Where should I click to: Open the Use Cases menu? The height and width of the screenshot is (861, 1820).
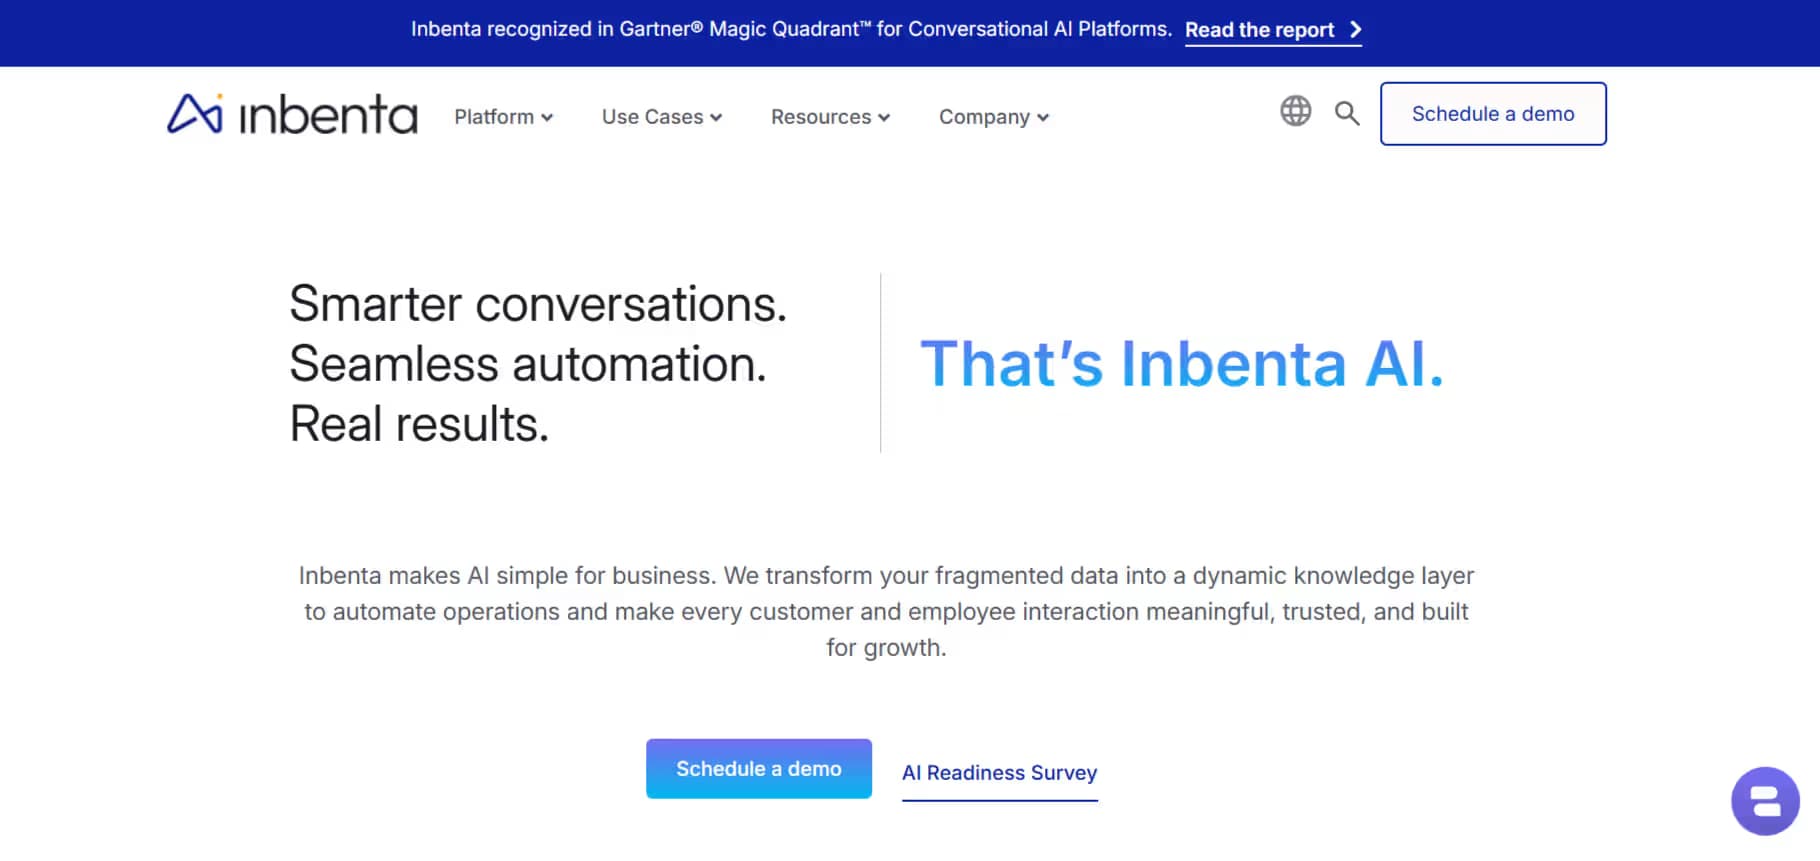[652, 117]
